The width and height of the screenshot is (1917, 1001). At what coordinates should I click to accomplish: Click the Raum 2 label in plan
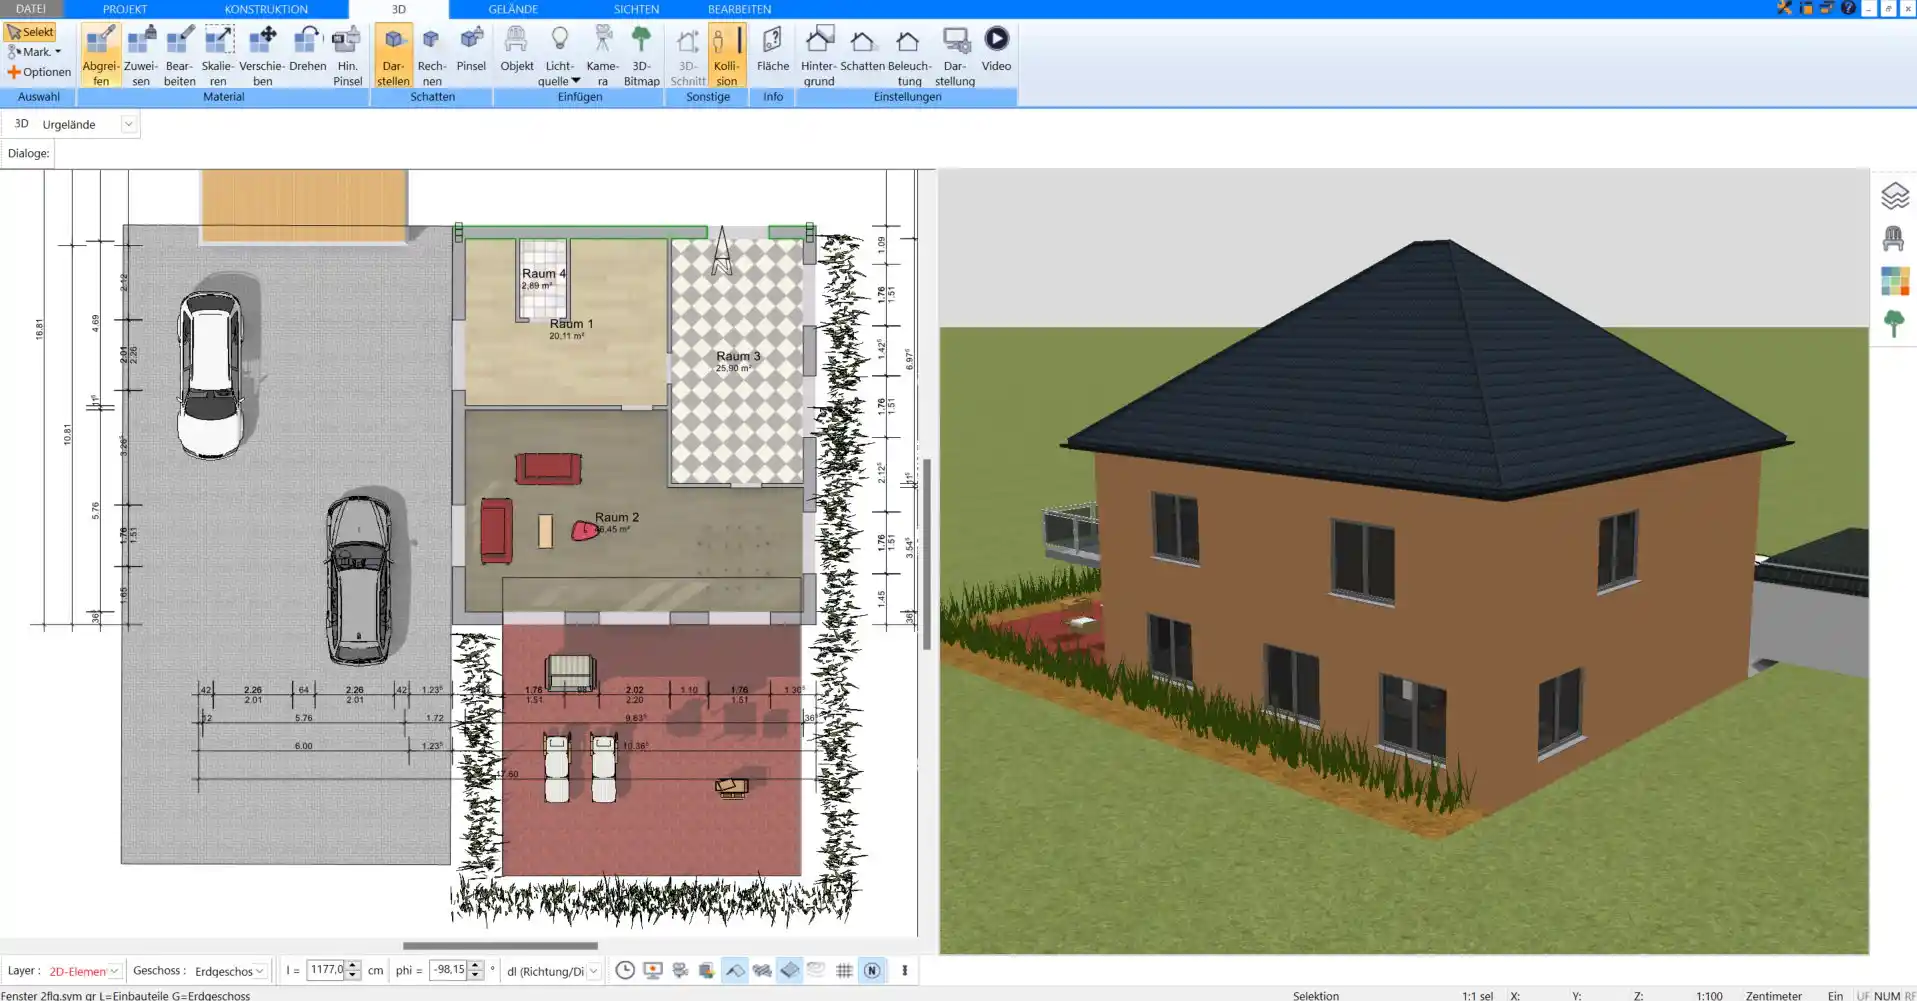click(x=616, y=517)
